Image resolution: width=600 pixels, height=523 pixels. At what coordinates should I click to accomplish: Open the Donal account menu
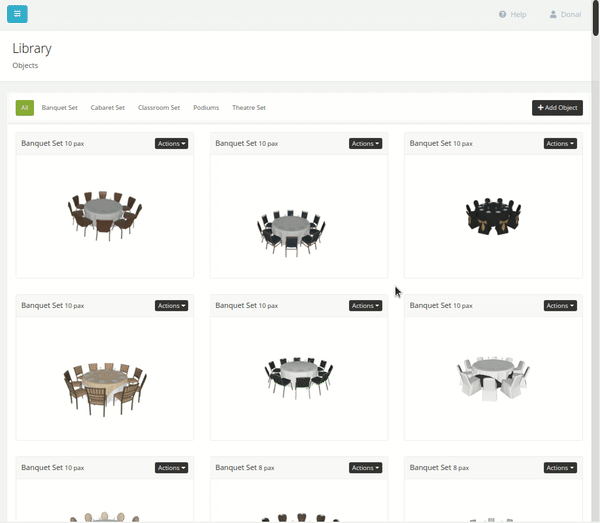click(565, 15)
